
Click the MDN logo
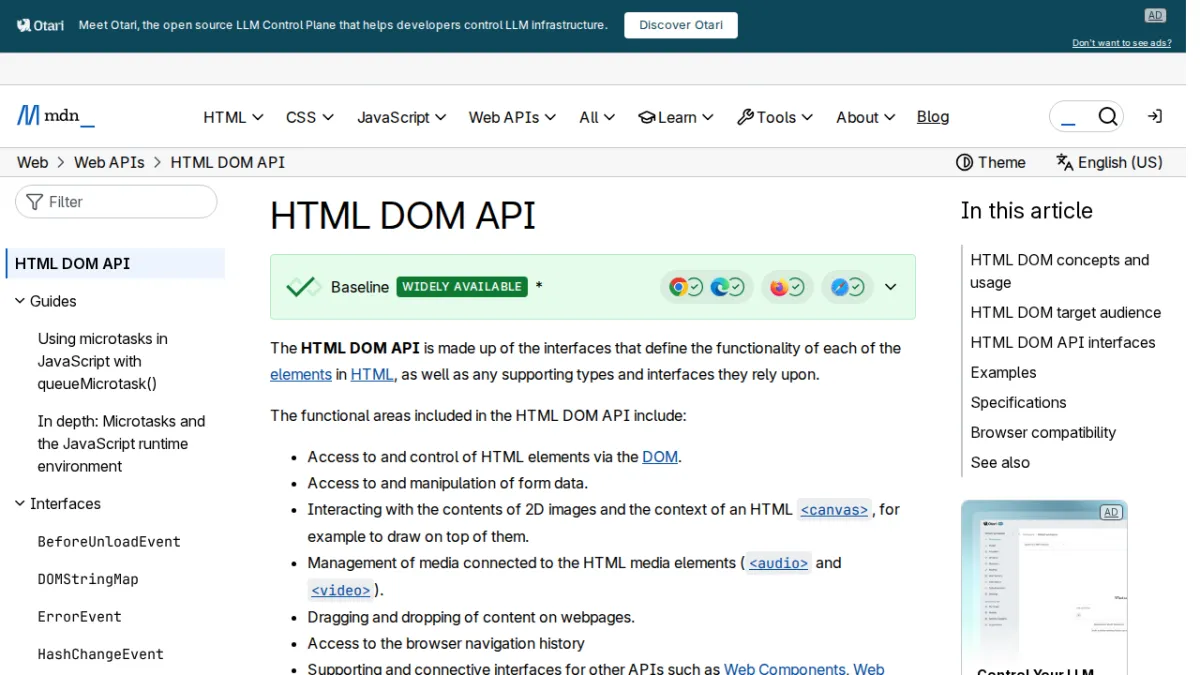[x=55, y=116]
